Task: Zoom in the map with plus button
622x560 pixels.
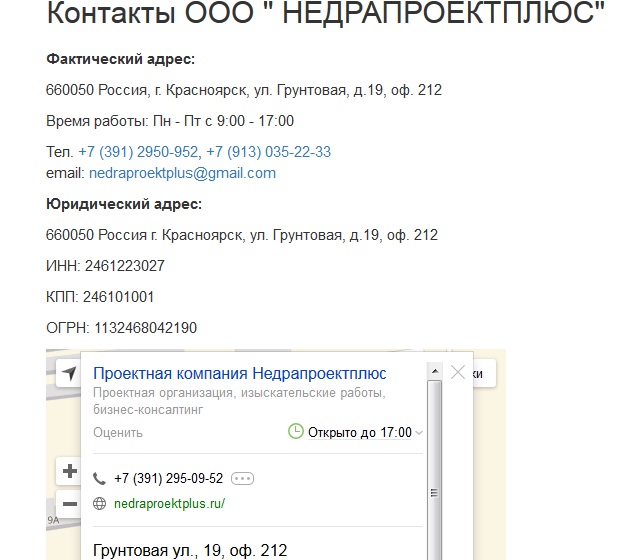Action: point(69,472)
